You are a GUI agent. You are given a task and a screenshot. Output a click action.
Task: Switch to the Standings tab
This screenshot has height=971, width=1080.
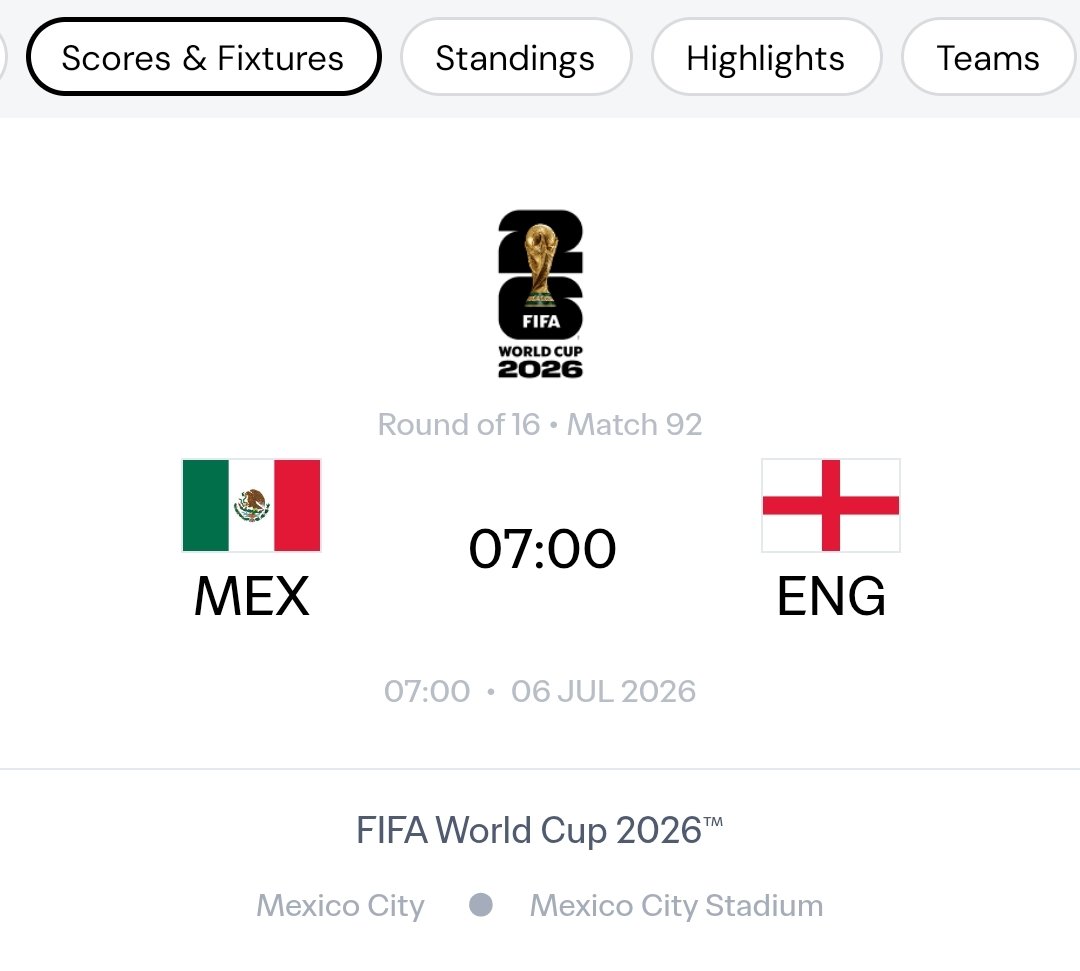click(x=515, y=57)
